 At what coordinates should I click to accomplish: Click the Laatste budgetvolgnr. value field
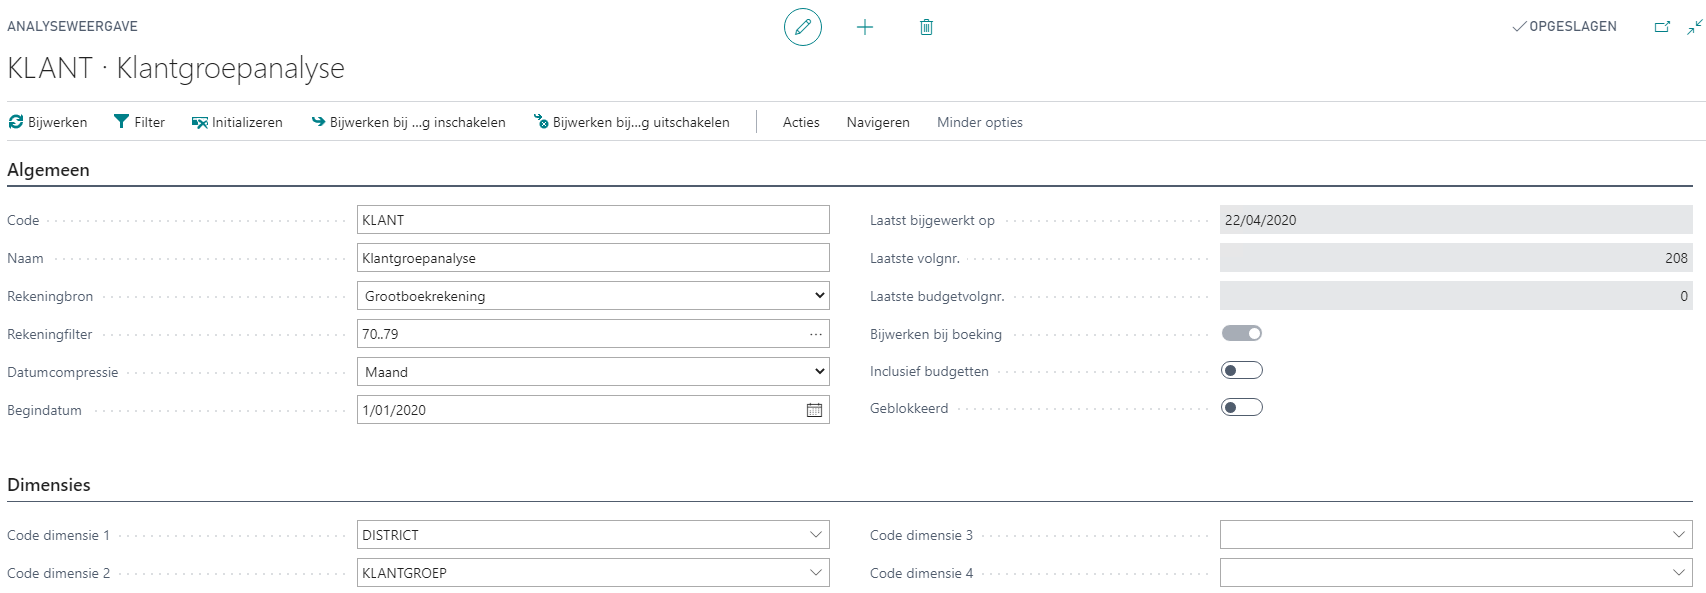[x=1456, y=296]
